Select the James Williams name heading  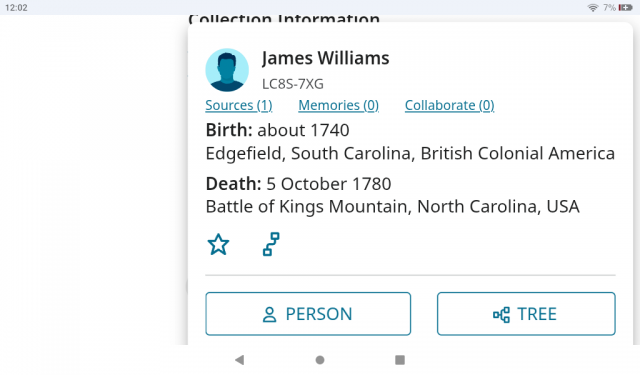tap(325, 58)
